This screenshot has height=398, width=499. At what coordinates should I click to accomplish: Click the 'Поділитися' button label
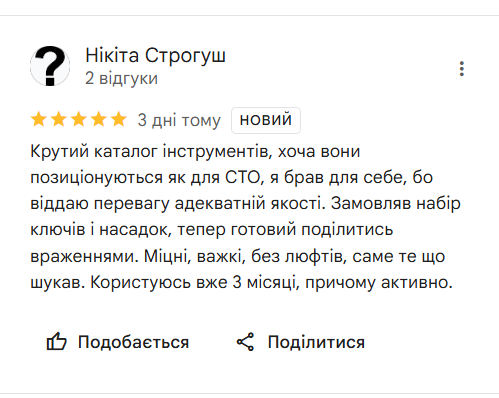(x=316, y=342)
